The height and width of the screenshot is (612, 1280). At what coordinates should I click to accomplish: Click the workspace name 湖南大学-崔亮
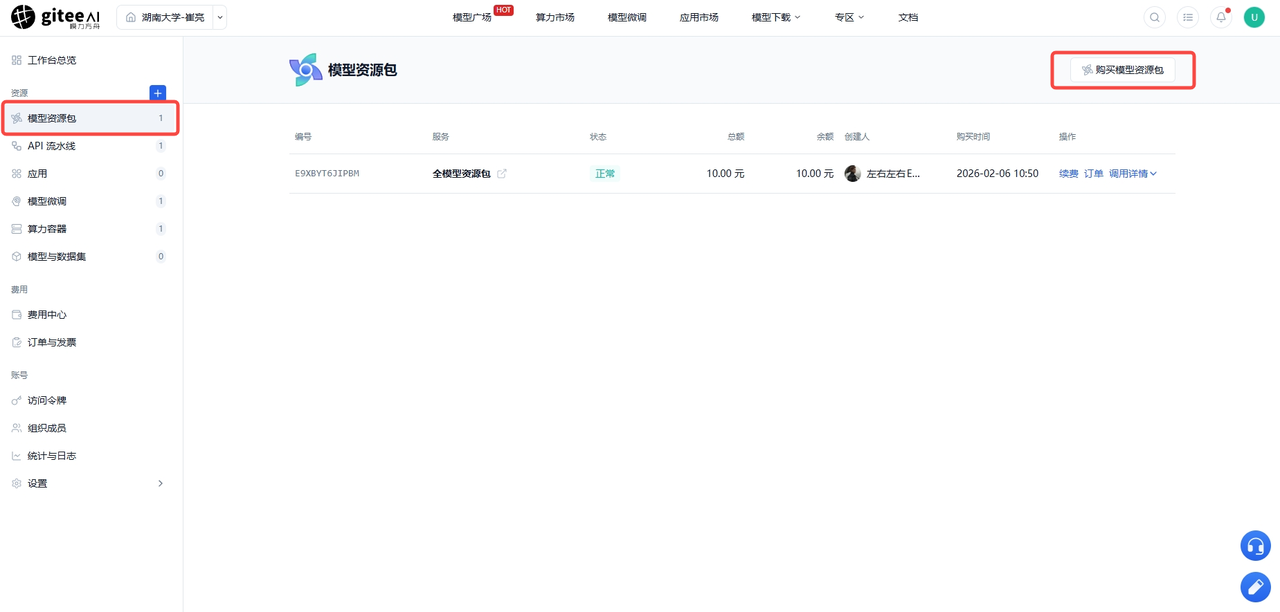pyautogui.click(x=173, y=17)
